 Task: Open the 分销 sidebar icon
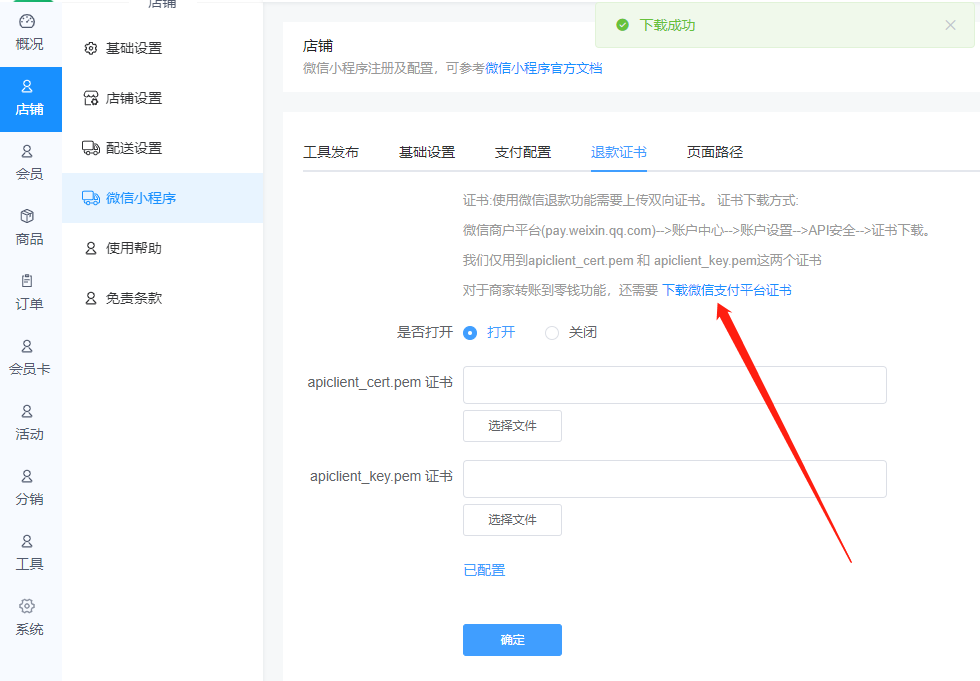point(27,476)
